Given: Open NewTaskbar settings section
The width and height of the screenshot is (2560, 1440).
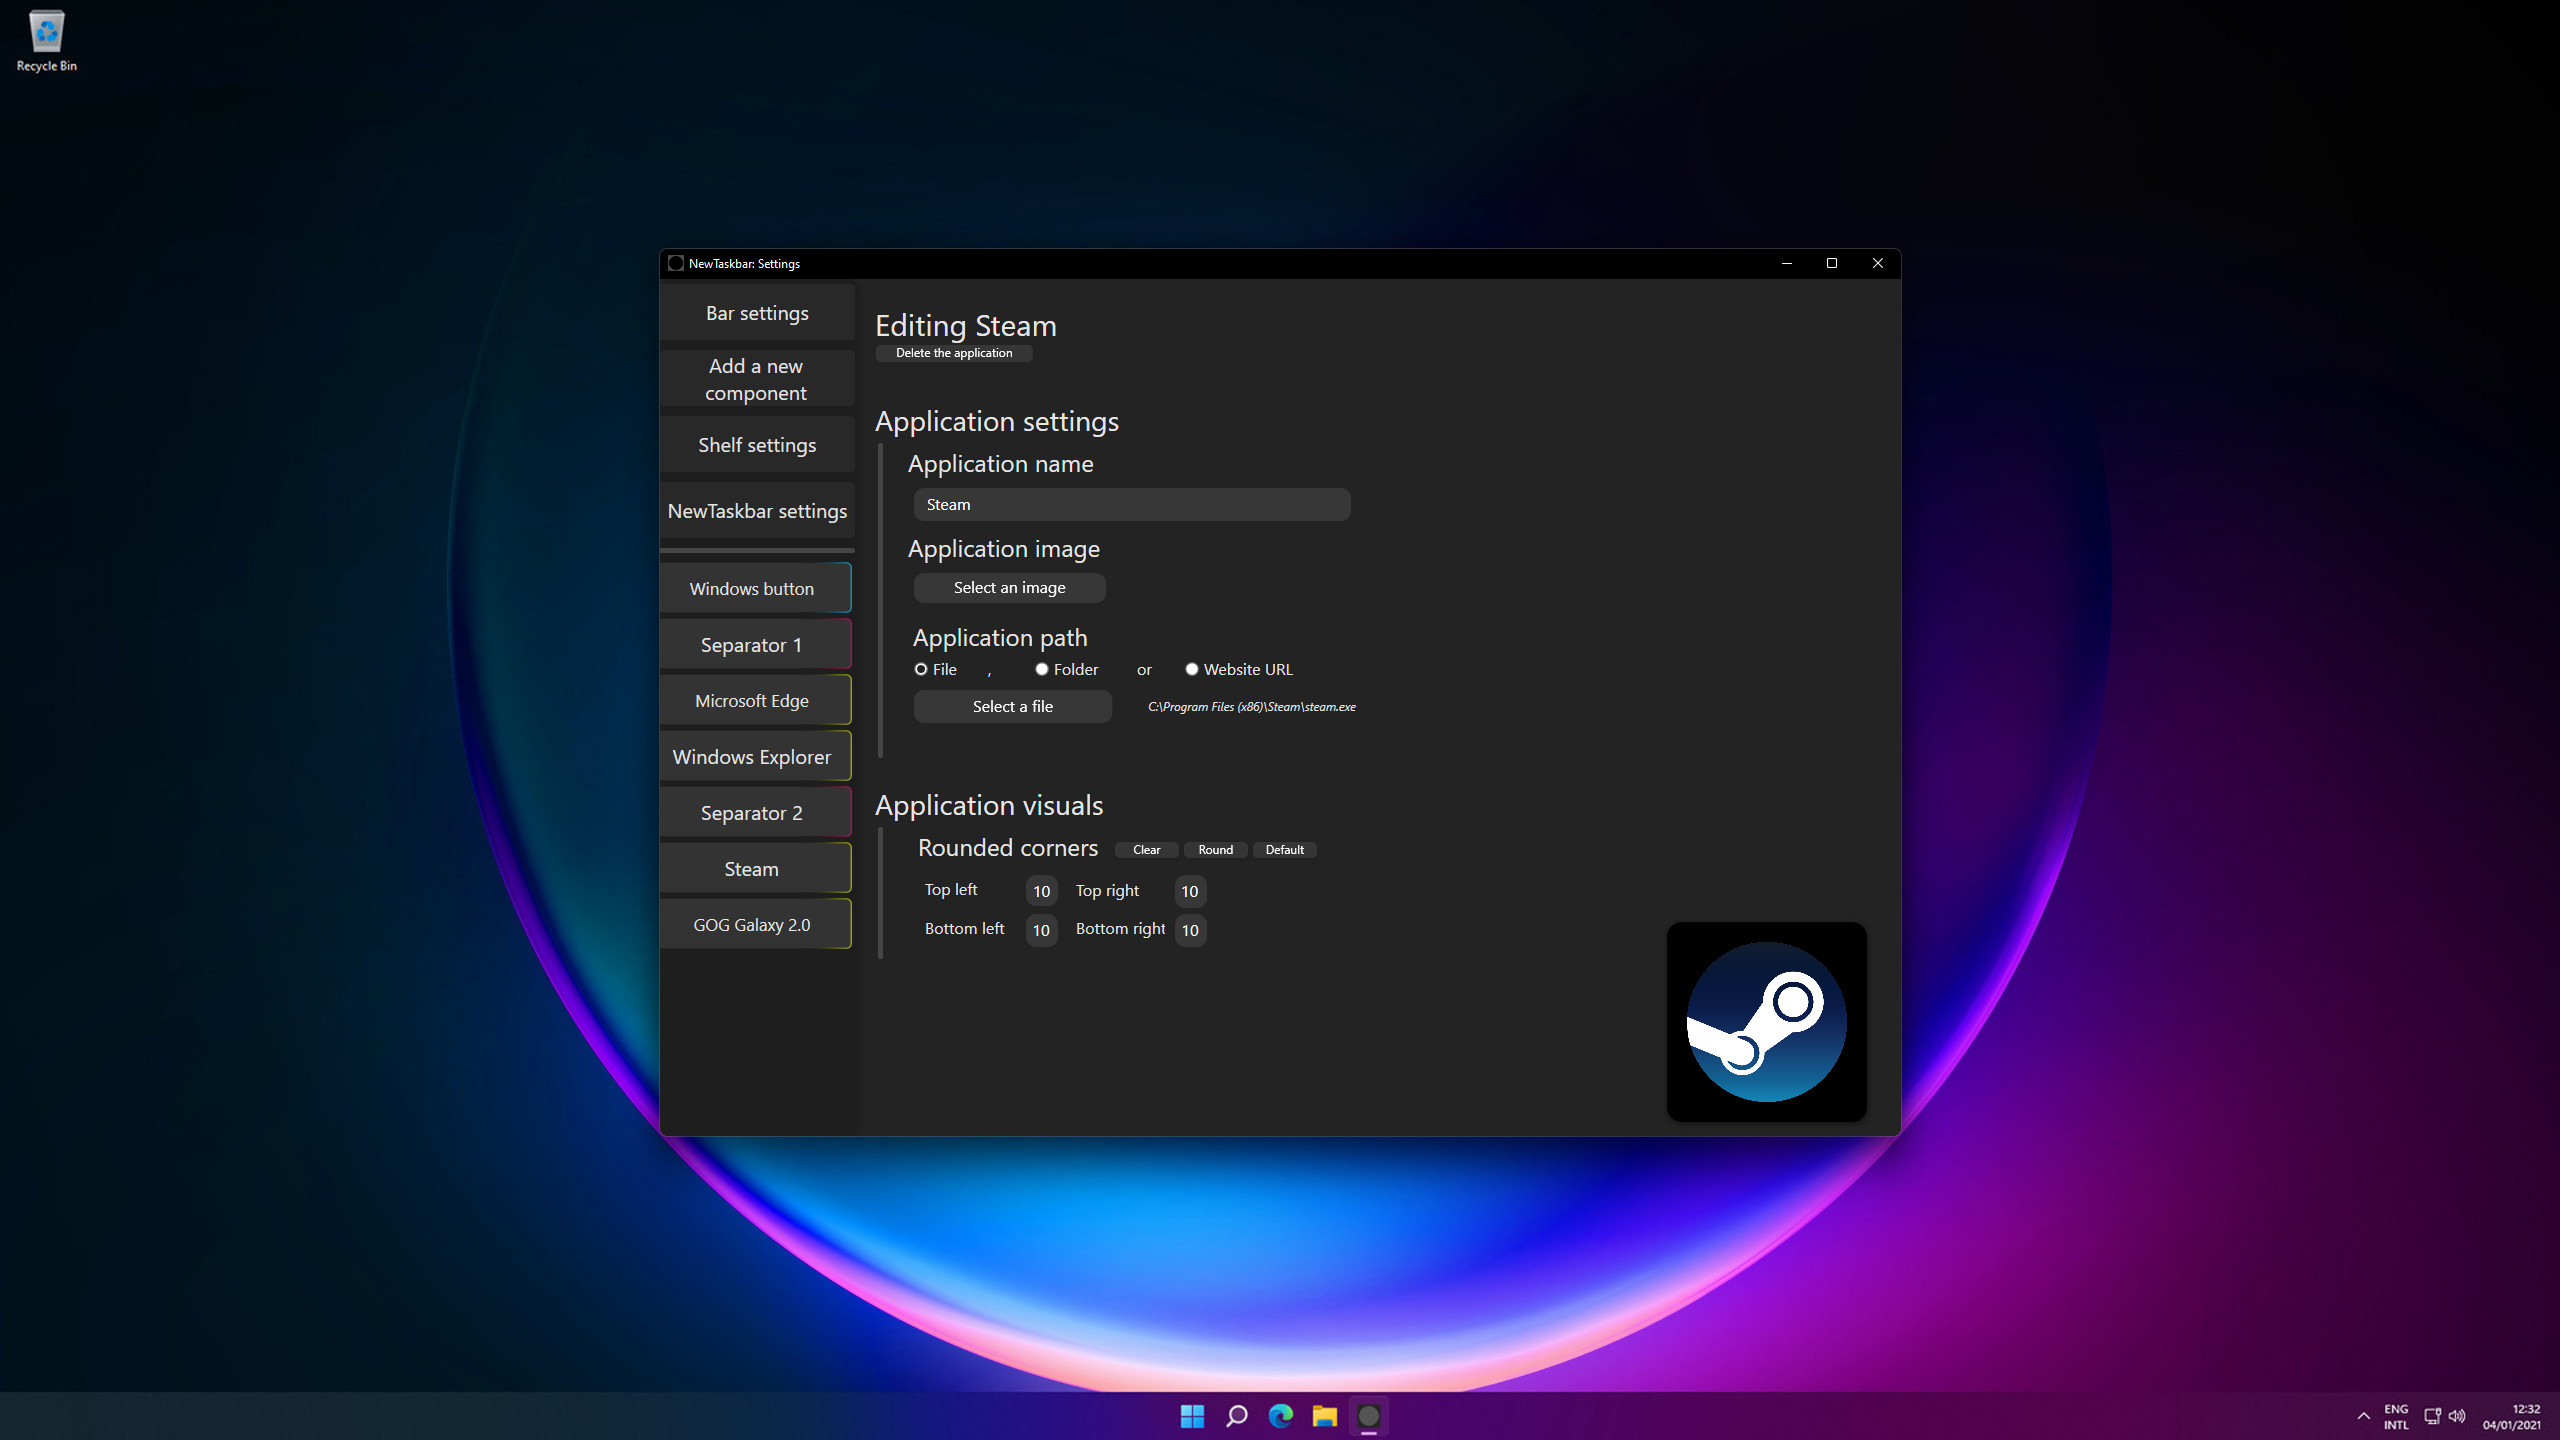Looking at the screenshot, I should click(756, 510).
